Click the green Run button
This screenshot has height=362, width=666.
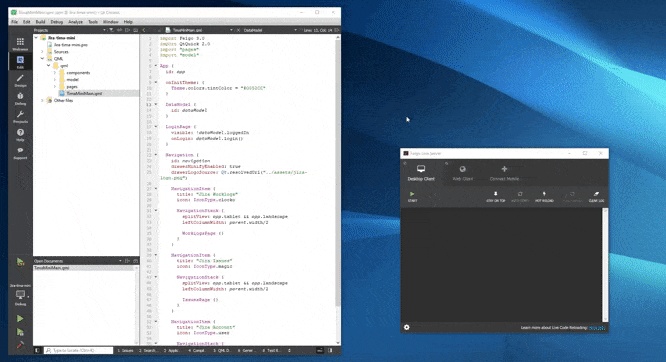pos(20,318)
